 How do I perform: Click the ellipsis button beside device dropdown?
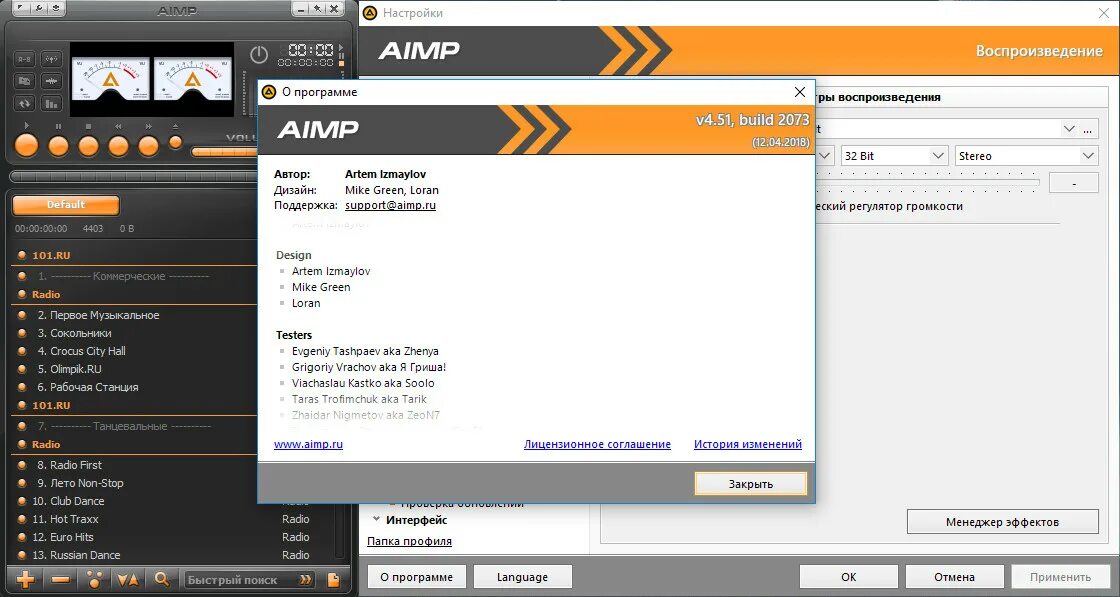[1088, 129]
